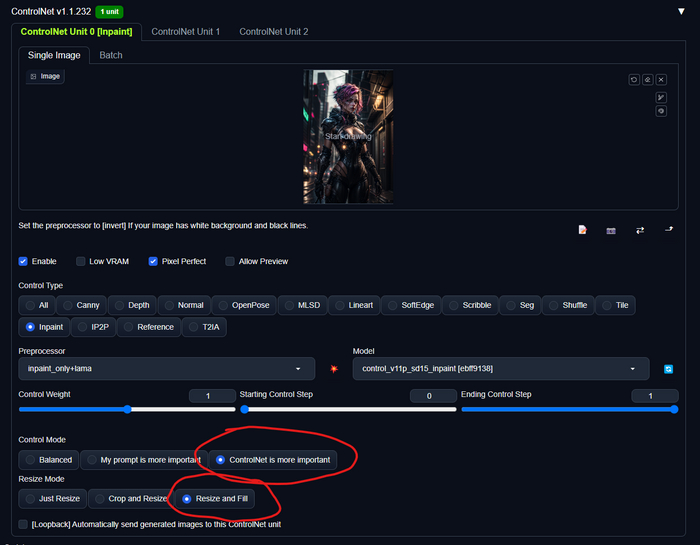The width and height of the screenshot is (700, 545).
Task: Remove the uploaded image with the X icon
Action: pyautogui.click(x=661, y=79)
